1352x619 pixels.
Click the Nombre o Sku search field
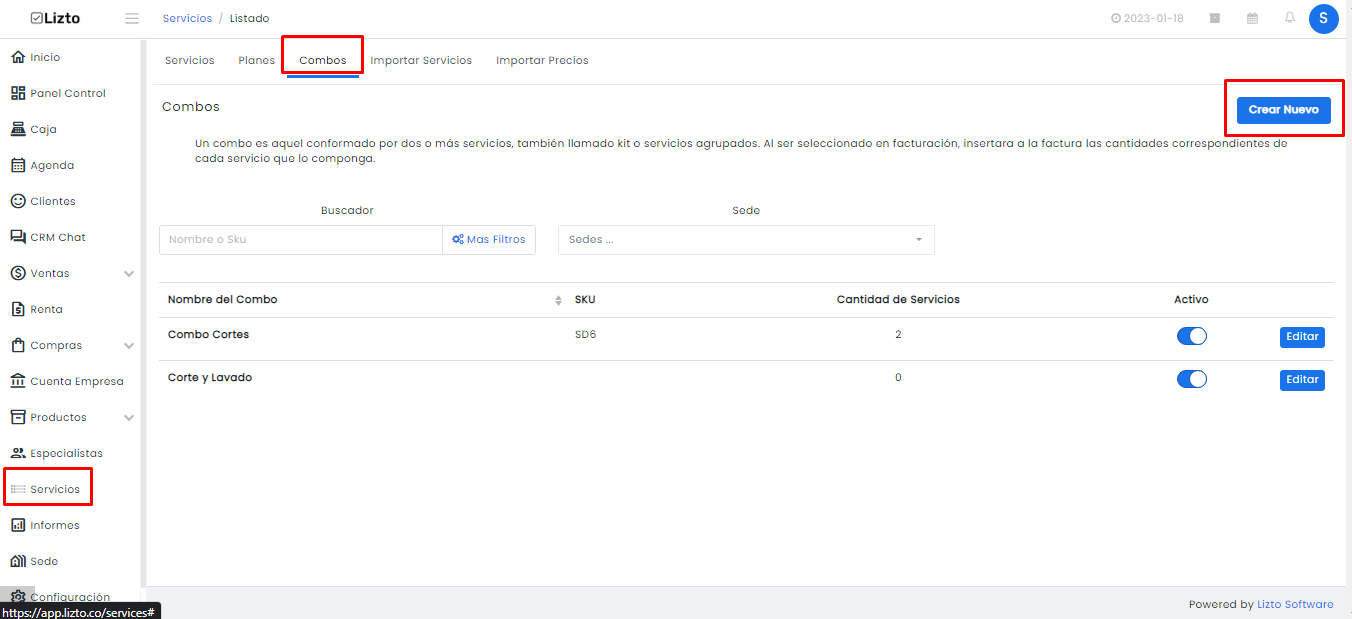pos(300,240)
